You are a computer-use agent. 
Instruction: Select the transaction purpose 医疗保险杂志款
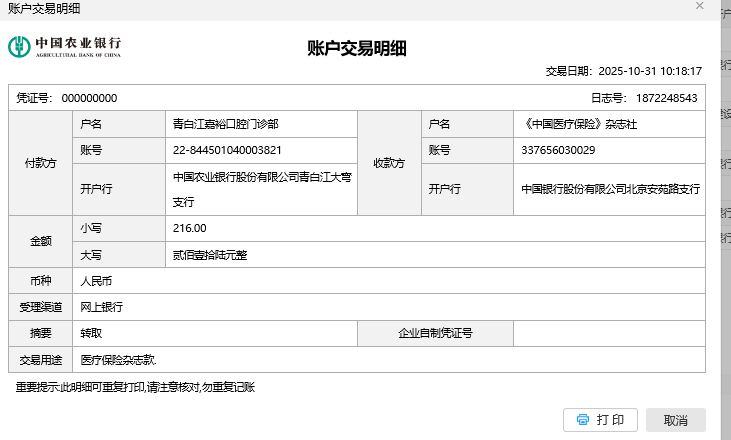point(119,359)
